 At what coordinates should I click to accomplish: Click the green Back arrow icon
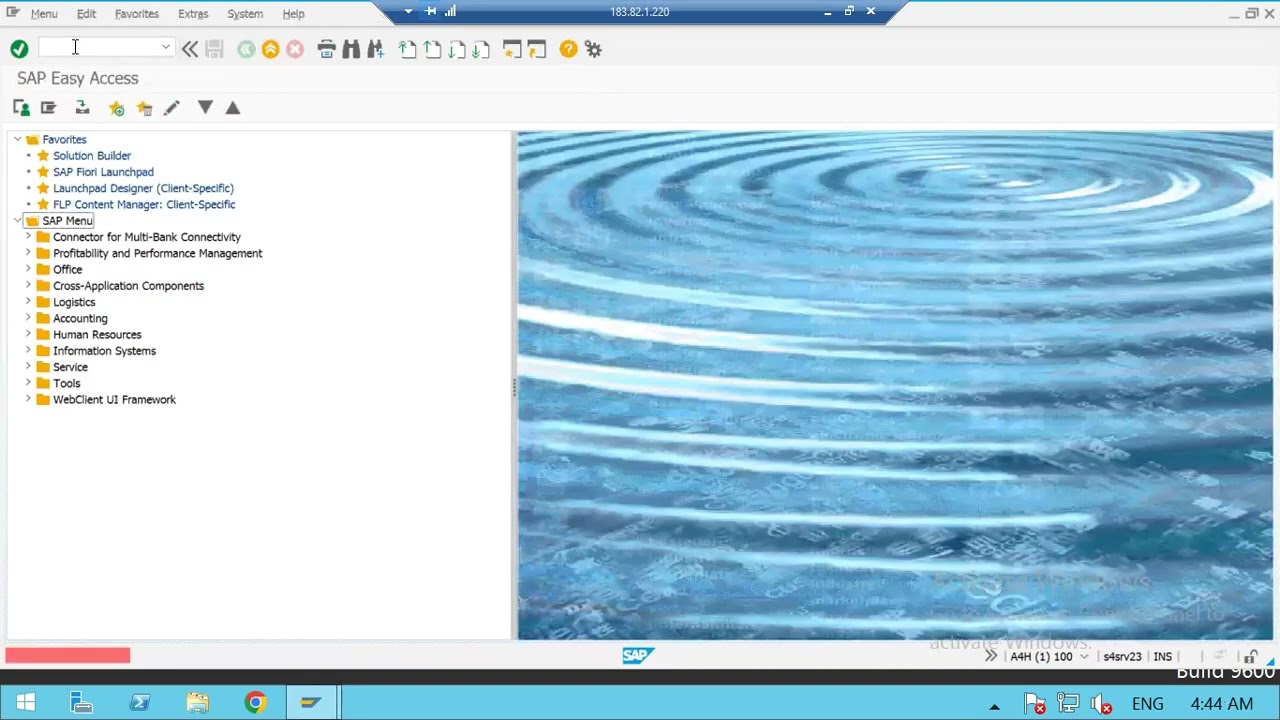tap(246, 49)
